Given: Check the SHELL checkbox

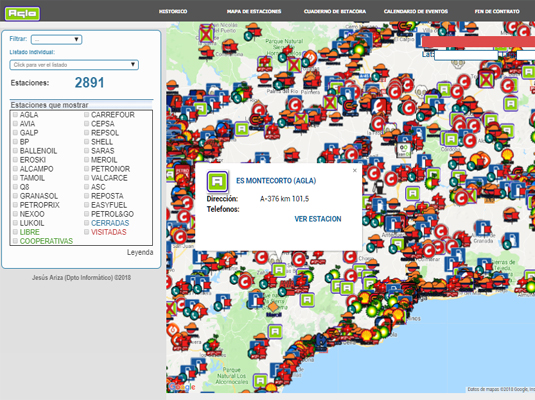Looking at the screenshot, I should [87, 142].
